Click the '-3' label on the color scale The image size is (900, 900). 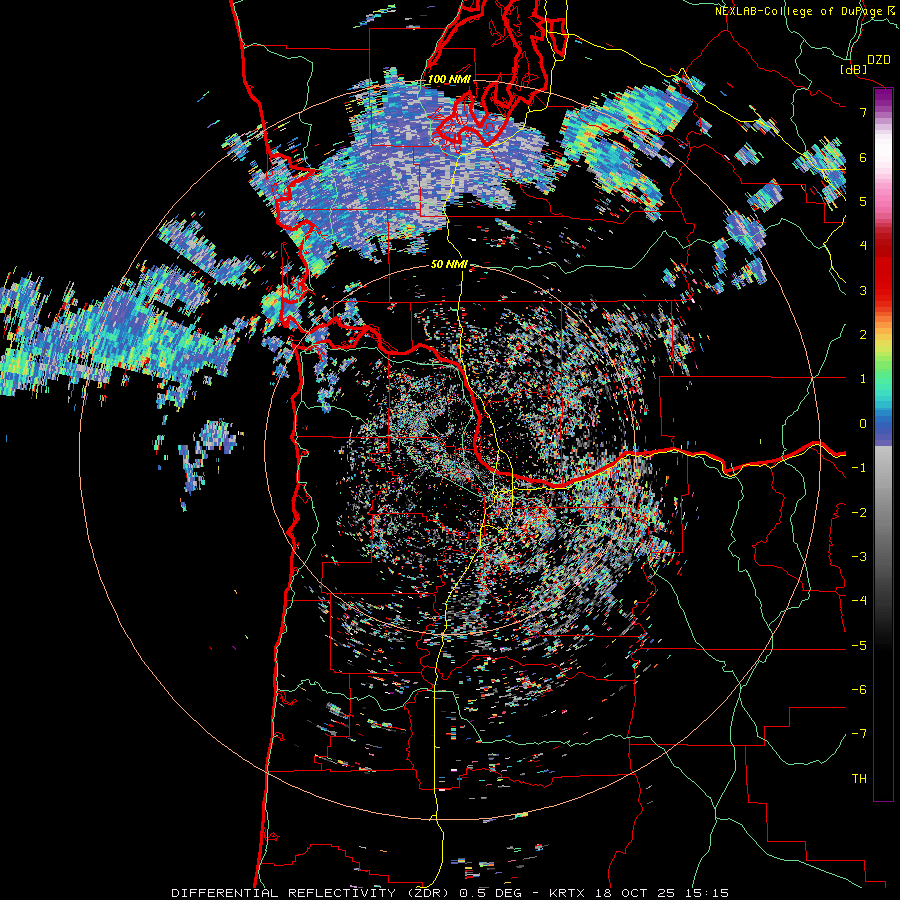(x=859, y=557)
